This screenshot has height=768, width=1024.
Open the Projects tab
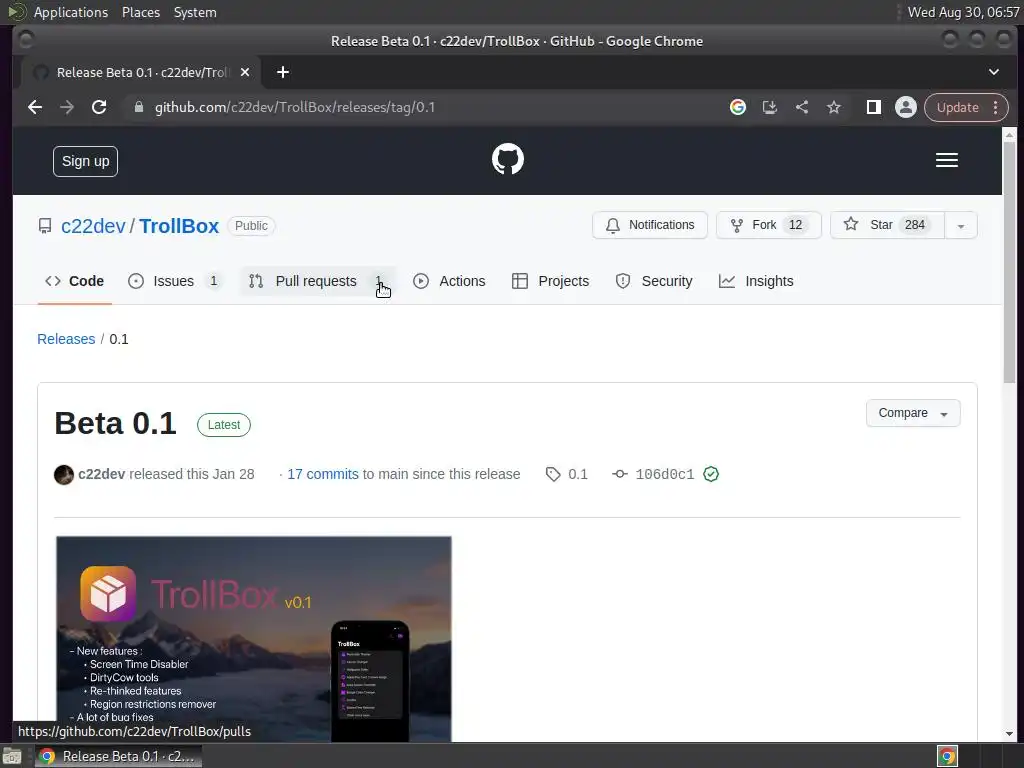(x=551, y=281)
